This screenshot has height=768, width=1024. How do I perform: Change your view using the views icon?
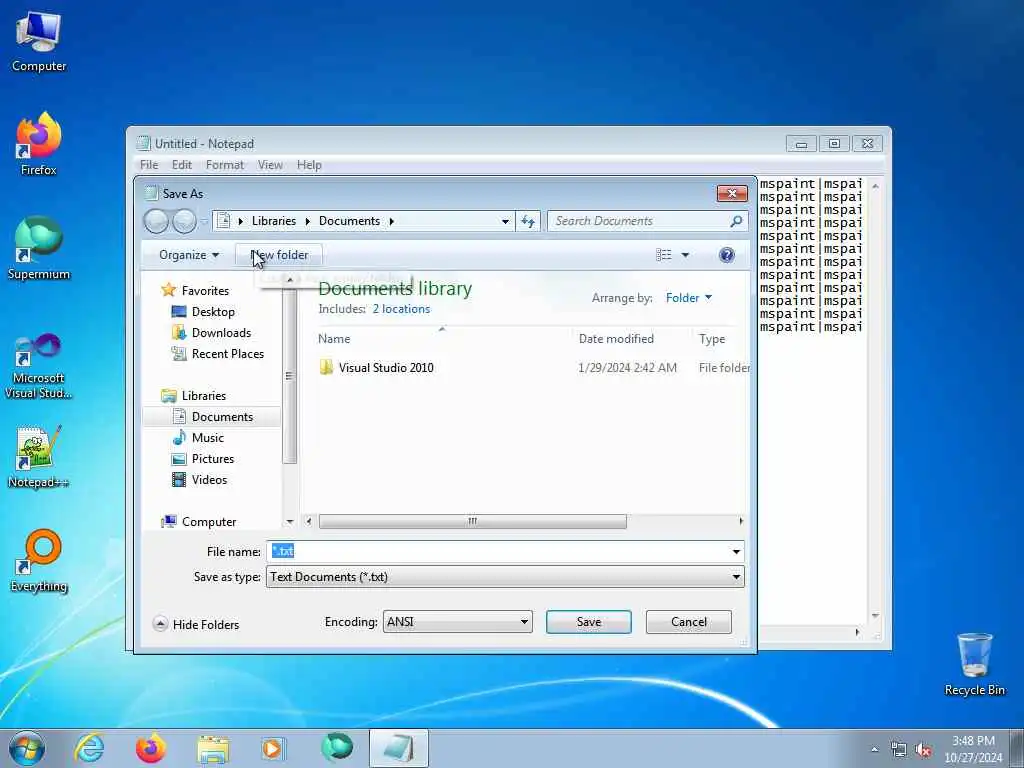pos(664,255)
